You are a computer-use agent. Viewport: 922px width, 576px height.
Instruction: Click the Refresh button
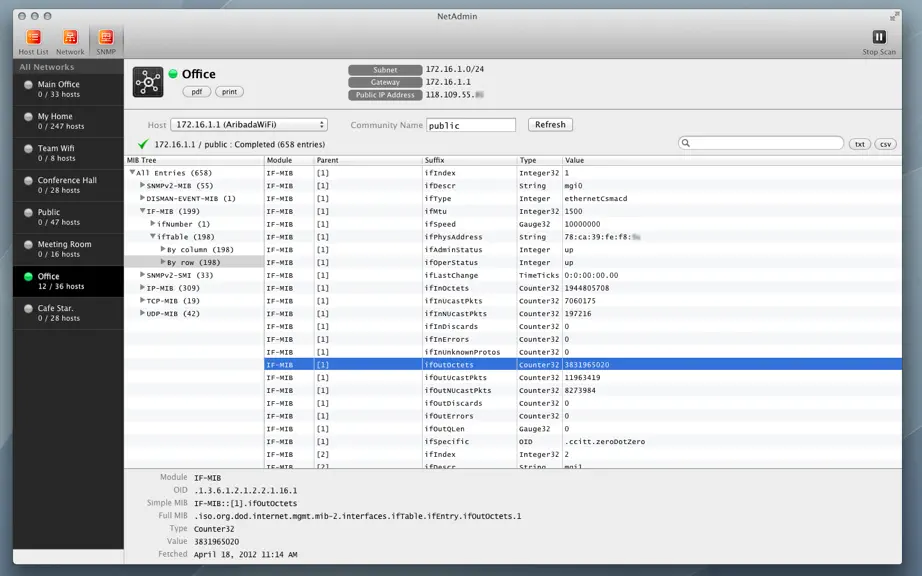550,125
